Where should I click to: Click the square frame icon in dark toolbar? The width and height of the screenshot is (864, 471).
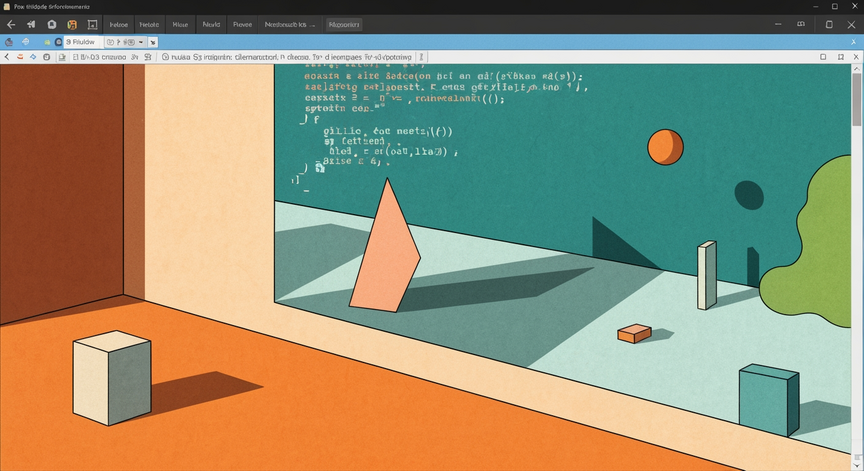point(92,24)
